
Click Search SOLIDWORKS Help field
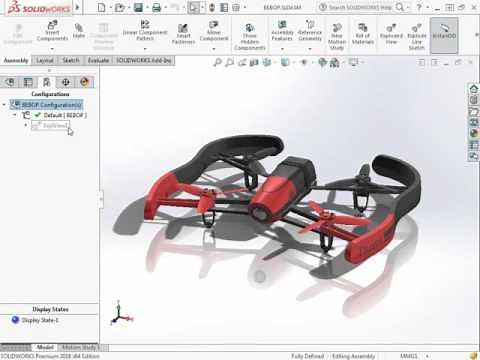coord(360,7)
